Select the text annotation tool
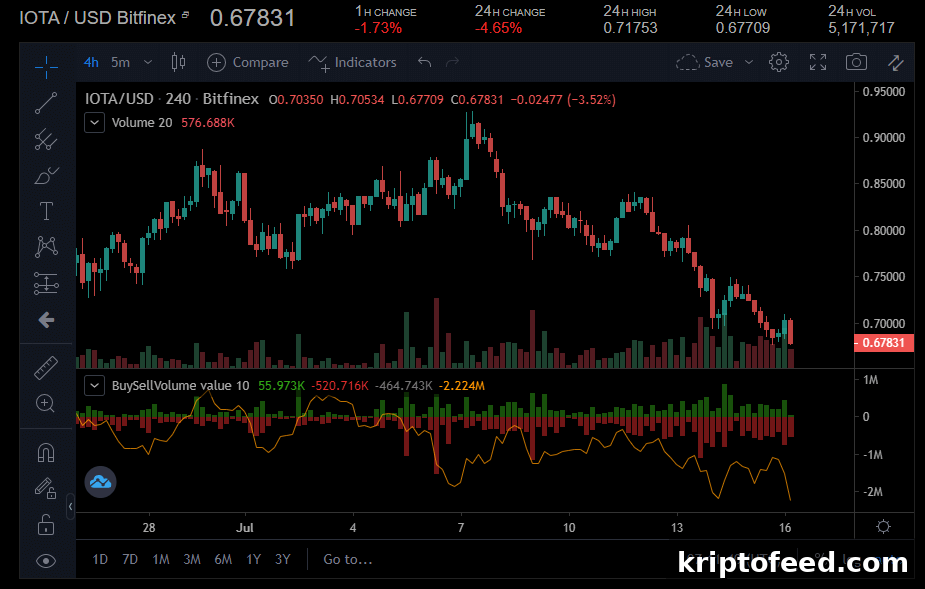Image resolution: width=925 pixels, height=589 pixels. click(46, 211)
